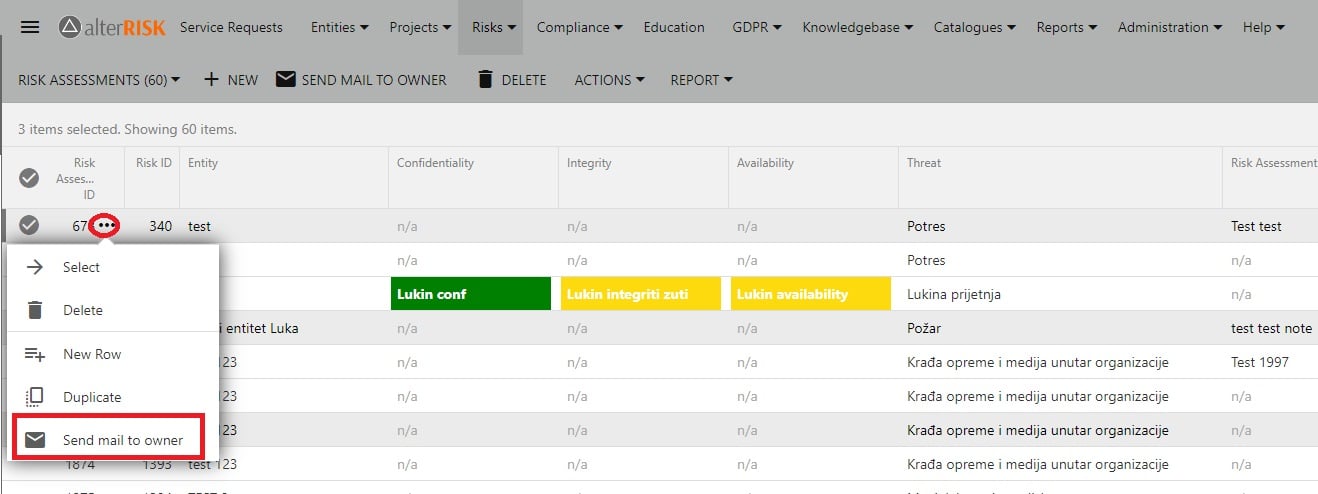Viewport: 1318px width, 494px height.
Task: Click the plus icon for New
Action: pos(211,79)
